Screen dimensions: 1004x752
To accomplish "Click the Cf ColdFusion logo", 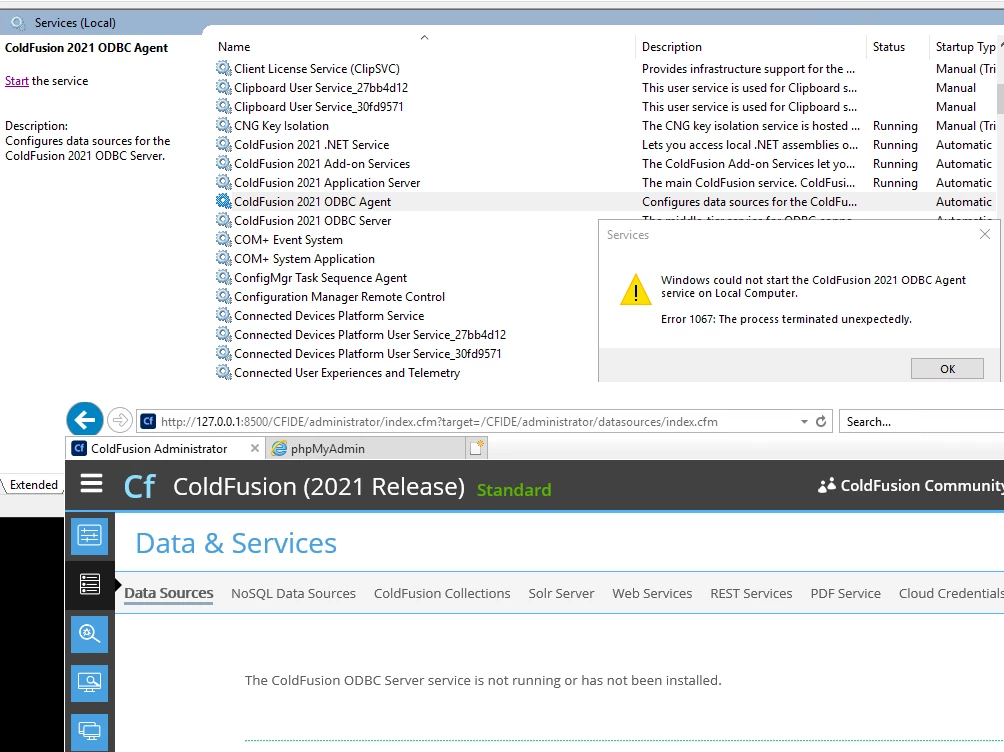I will [x=139, y=487].
